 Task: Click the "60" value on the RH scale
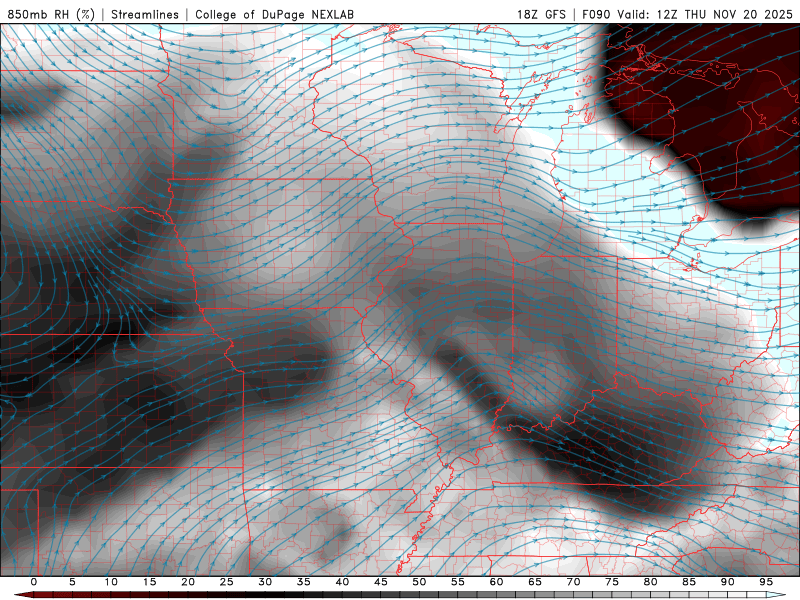(496, 582)
